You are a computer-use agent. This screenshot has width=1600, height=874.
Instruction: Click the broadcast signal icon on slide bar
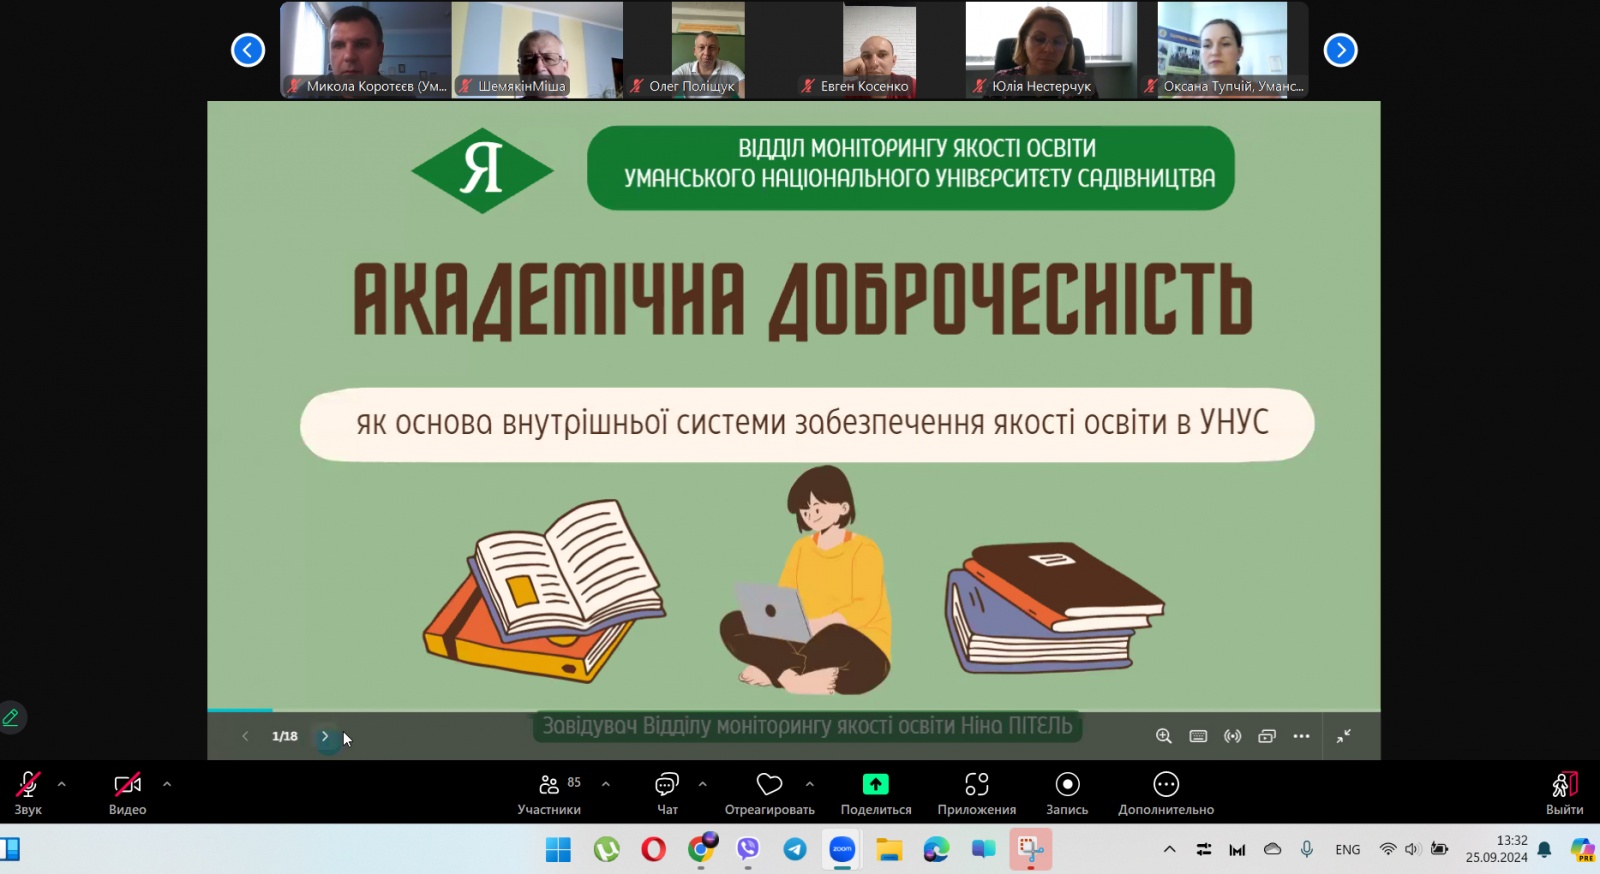tap(1233, 736)
